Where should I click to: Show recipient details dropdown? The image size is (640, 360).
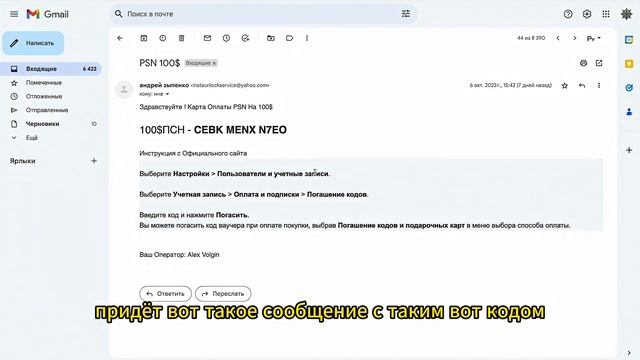(x=167, y=94)
